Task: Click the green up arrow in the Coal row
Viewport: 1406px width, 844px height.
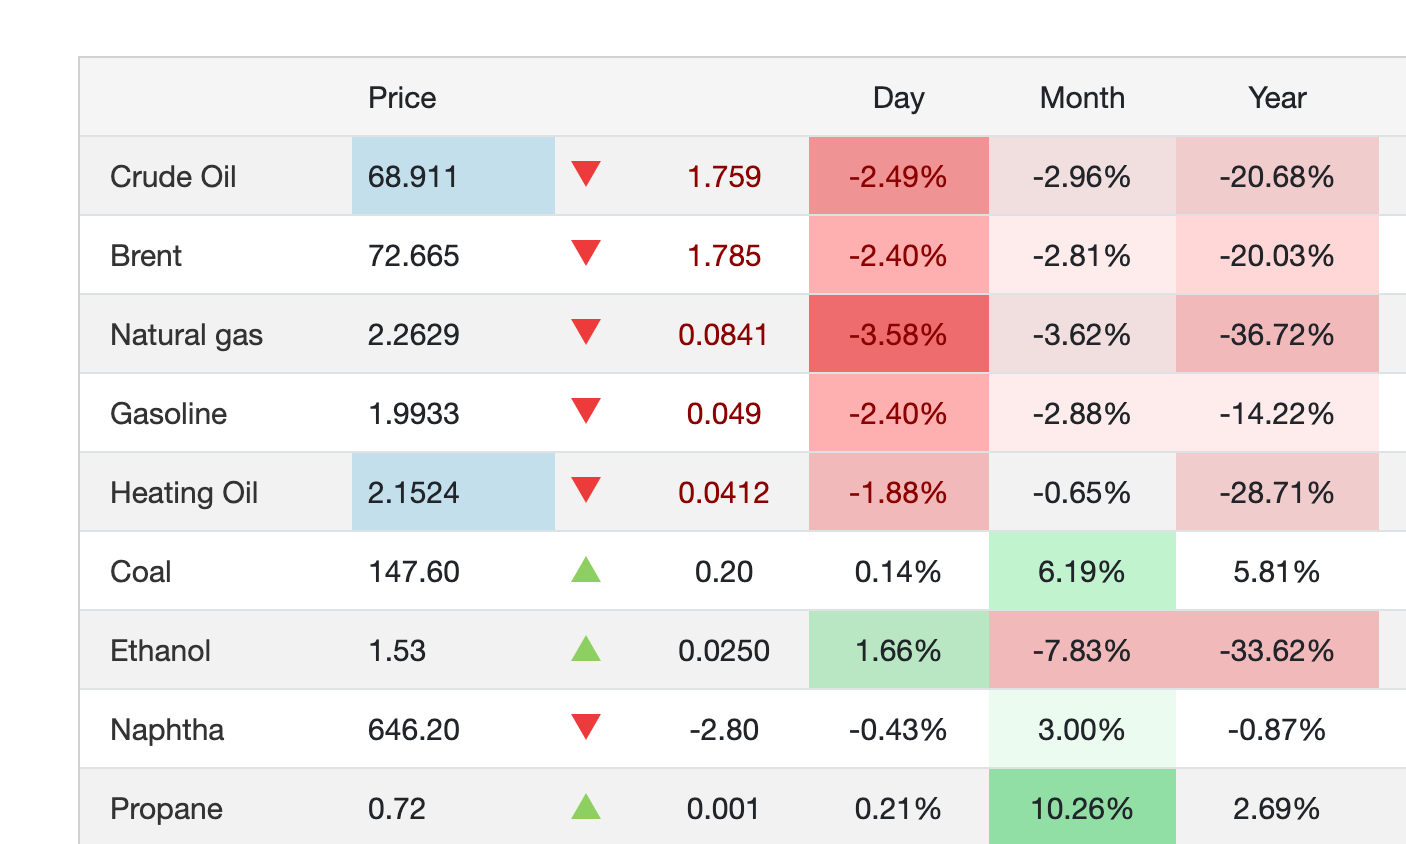Action: pos(586,570)
